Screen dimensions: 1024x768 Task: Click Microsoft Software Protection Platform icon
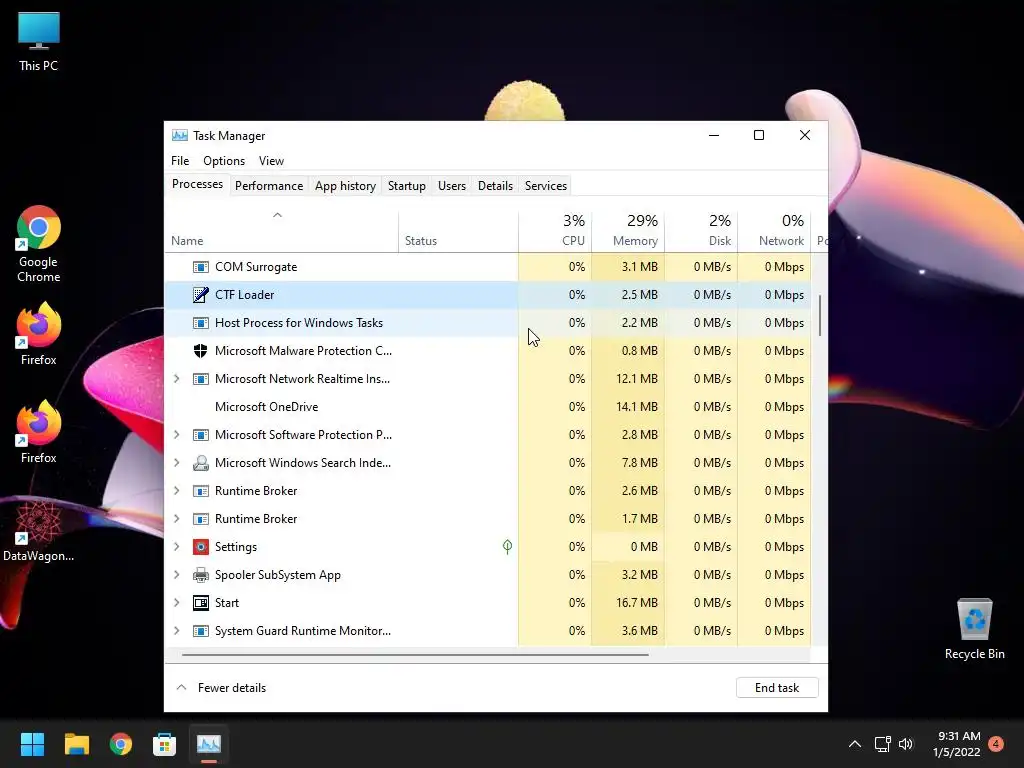tap(200, 435)
